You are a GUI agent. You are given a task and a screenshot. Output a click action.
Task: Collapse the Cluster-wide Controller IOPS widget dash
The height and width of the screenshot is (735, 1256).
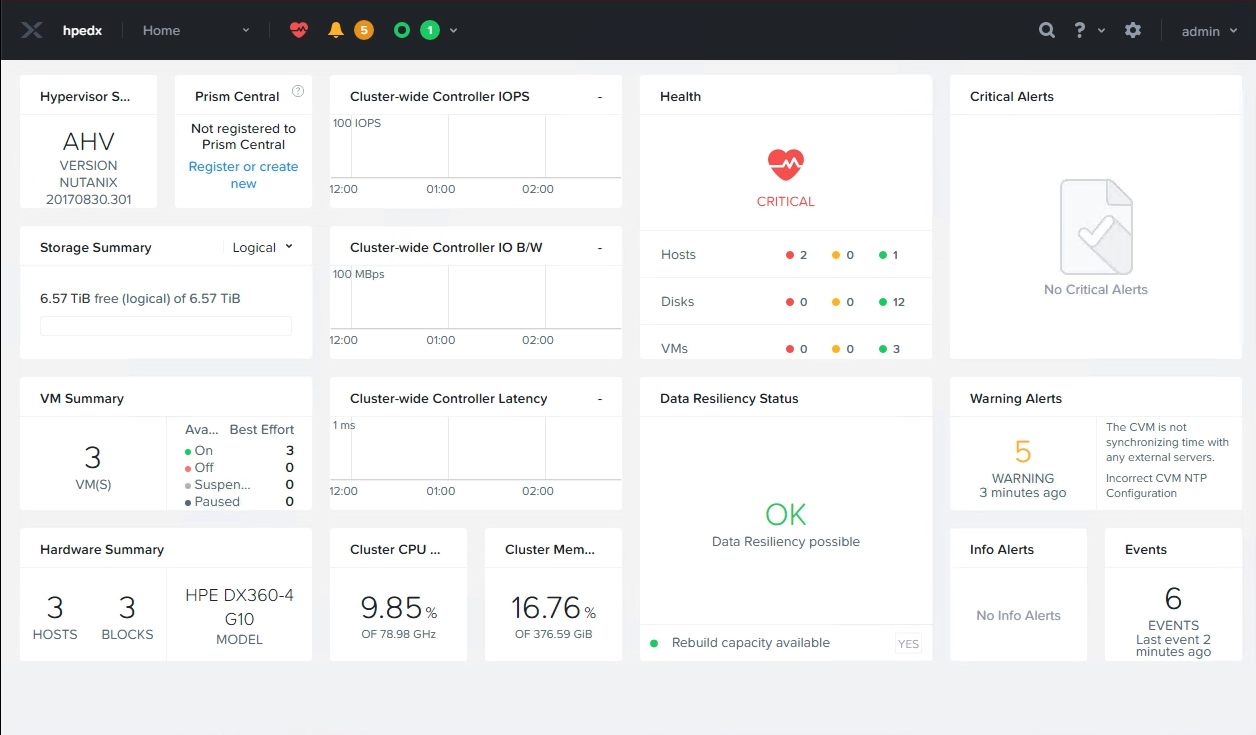click(600, 97)
